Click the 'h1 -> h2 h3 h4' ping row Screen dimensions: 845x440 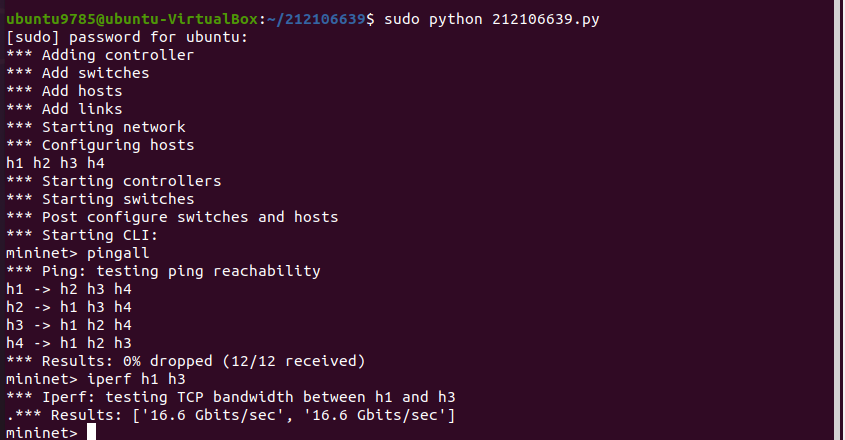[69, 289]
